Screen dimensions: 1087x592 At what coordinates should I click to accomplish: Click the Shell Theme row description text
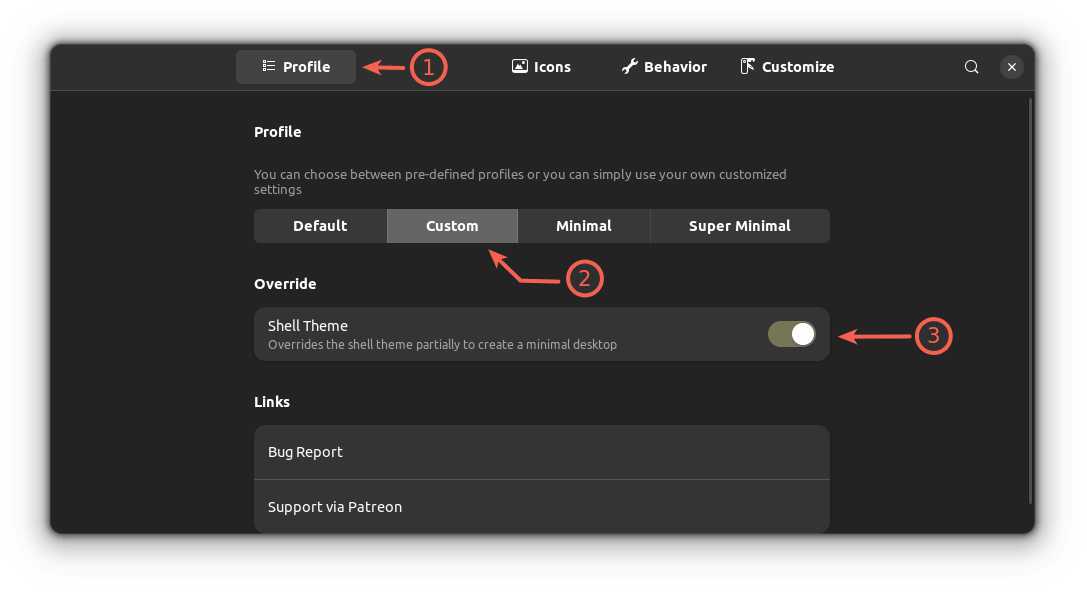click(x=442, y=345)
